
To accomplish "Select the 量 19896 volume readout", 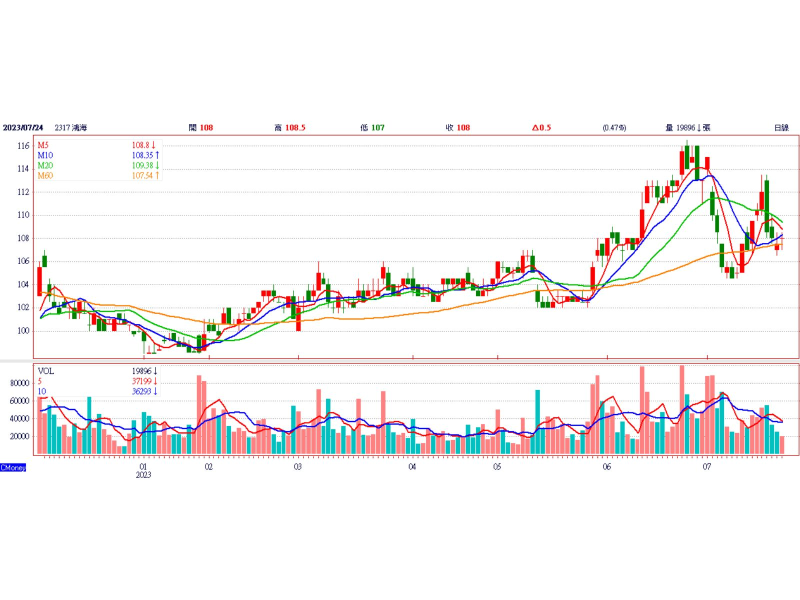I will (687, 128).
